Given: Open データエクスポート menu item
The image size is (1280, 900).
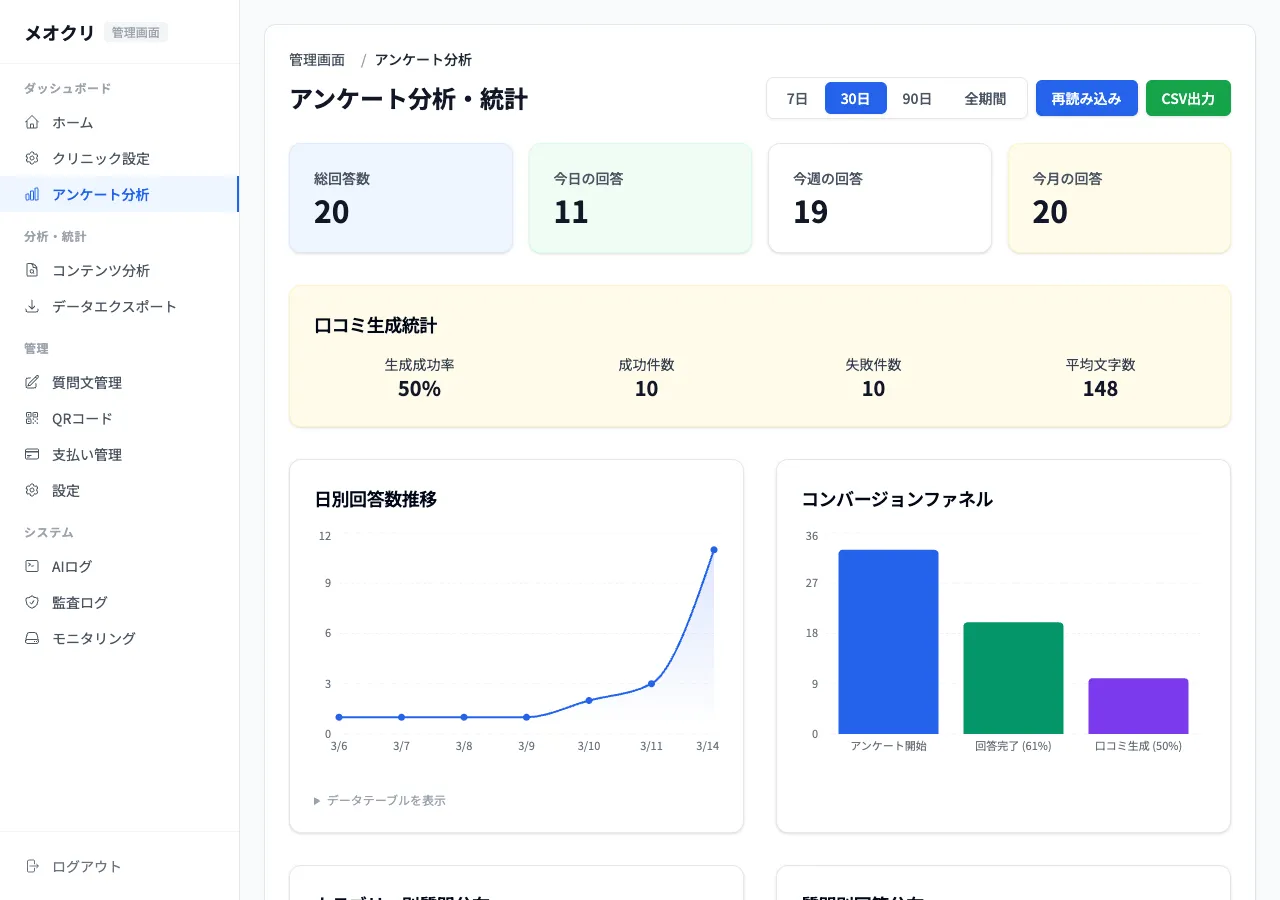Looking at the screenshot, I should point(119,306).
